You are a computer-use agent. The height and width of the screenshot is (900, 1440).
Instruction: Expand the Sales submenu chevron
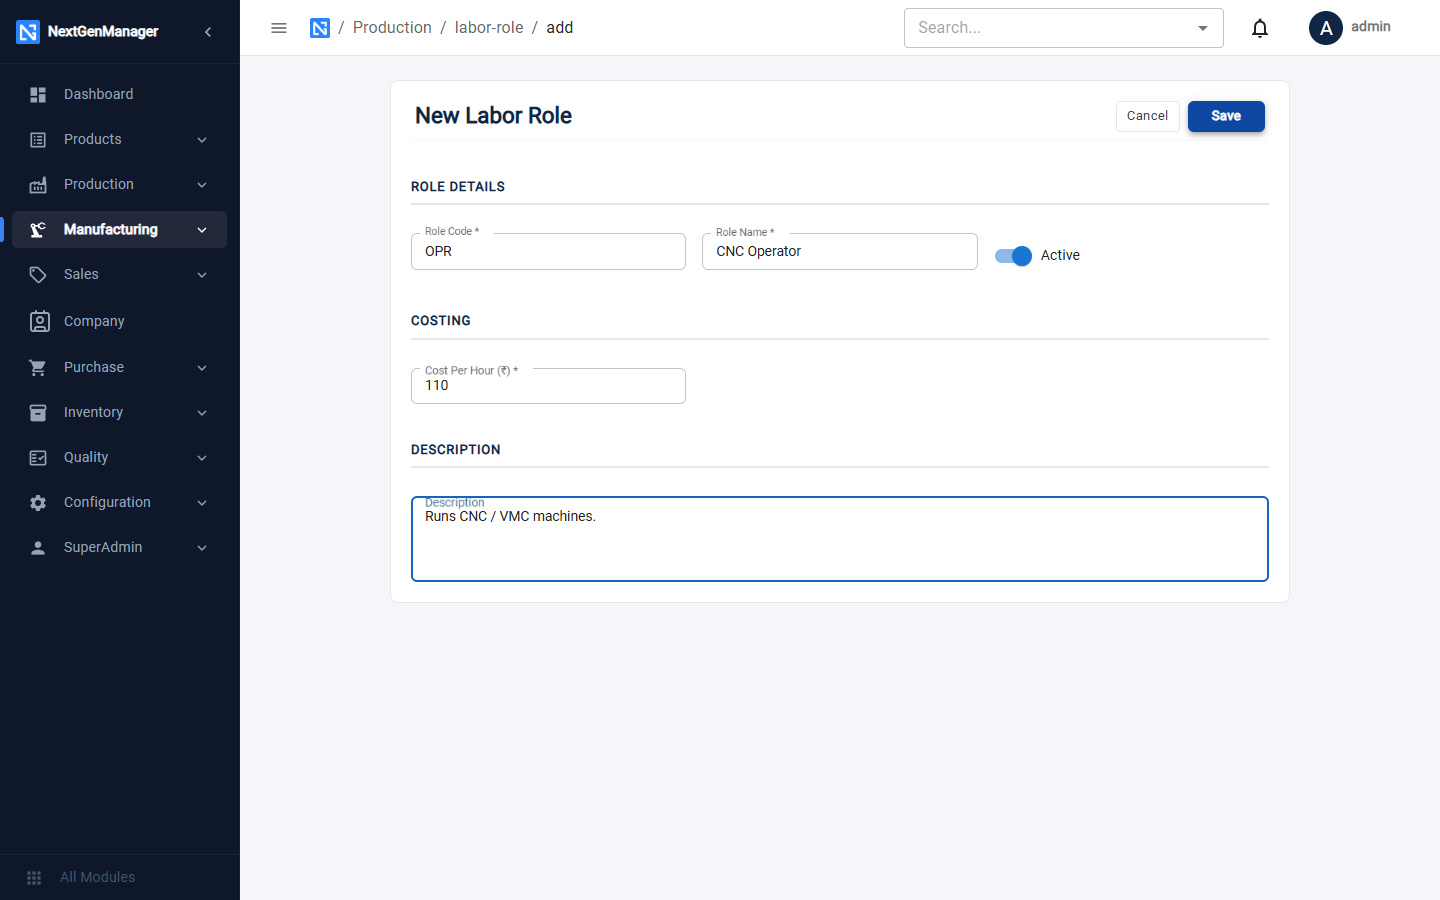pyautogui.click(x=202, y=275)
